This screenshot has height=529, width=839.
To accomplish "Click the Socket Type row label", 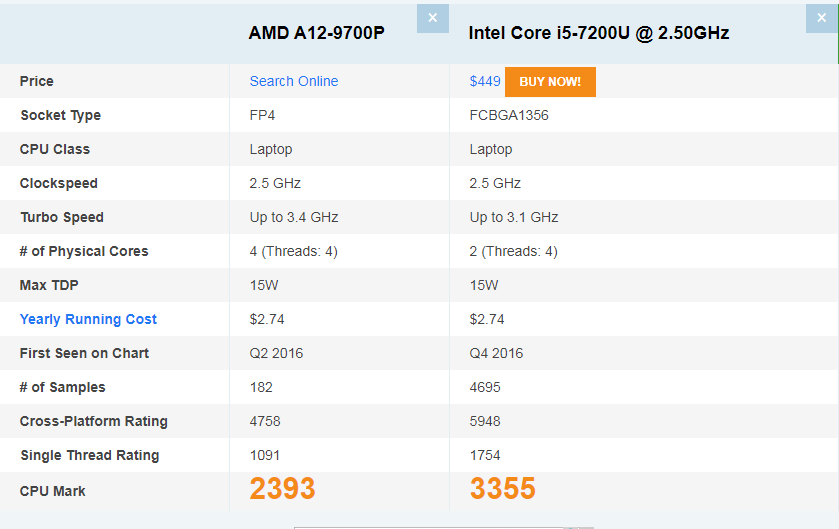I will pyautogui.click(x=60, y=115).
